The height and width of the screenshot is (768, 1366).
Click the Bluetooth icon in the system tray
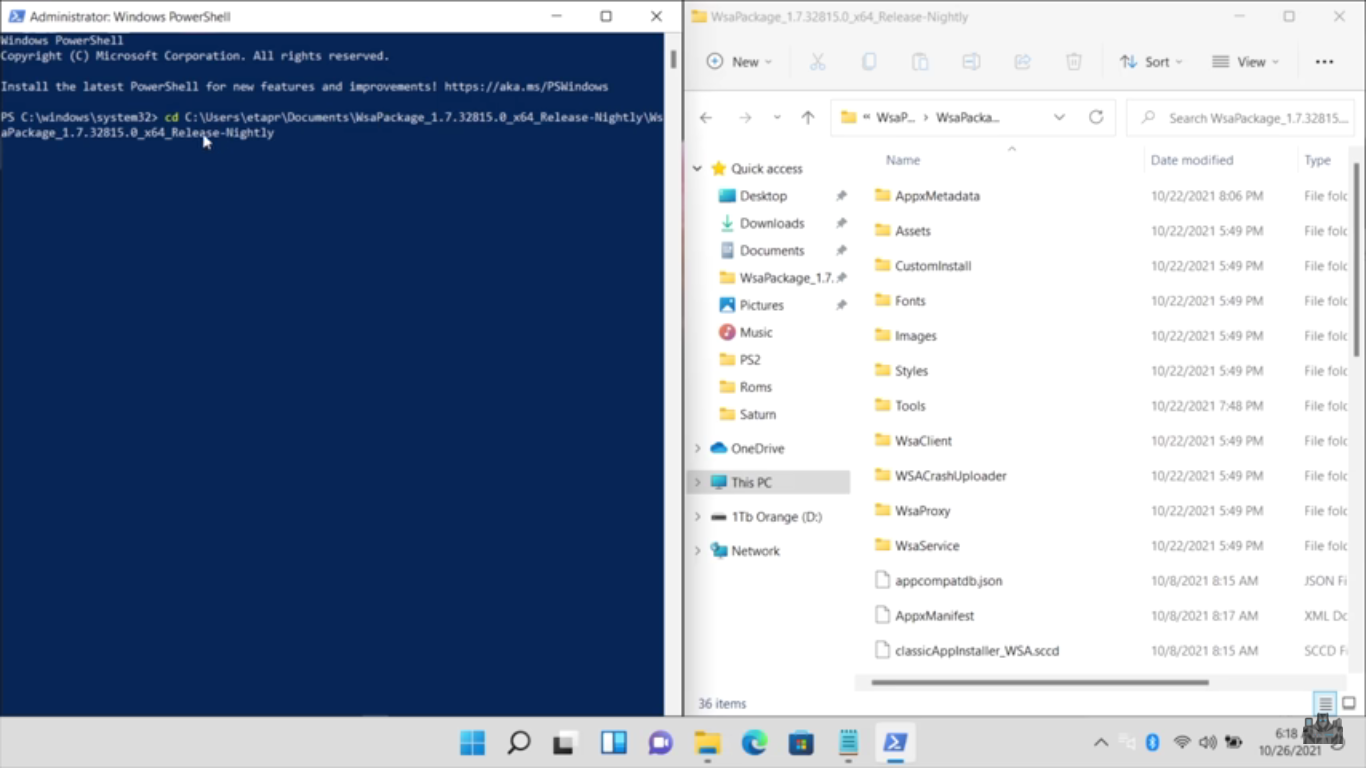coord(1152,742)
